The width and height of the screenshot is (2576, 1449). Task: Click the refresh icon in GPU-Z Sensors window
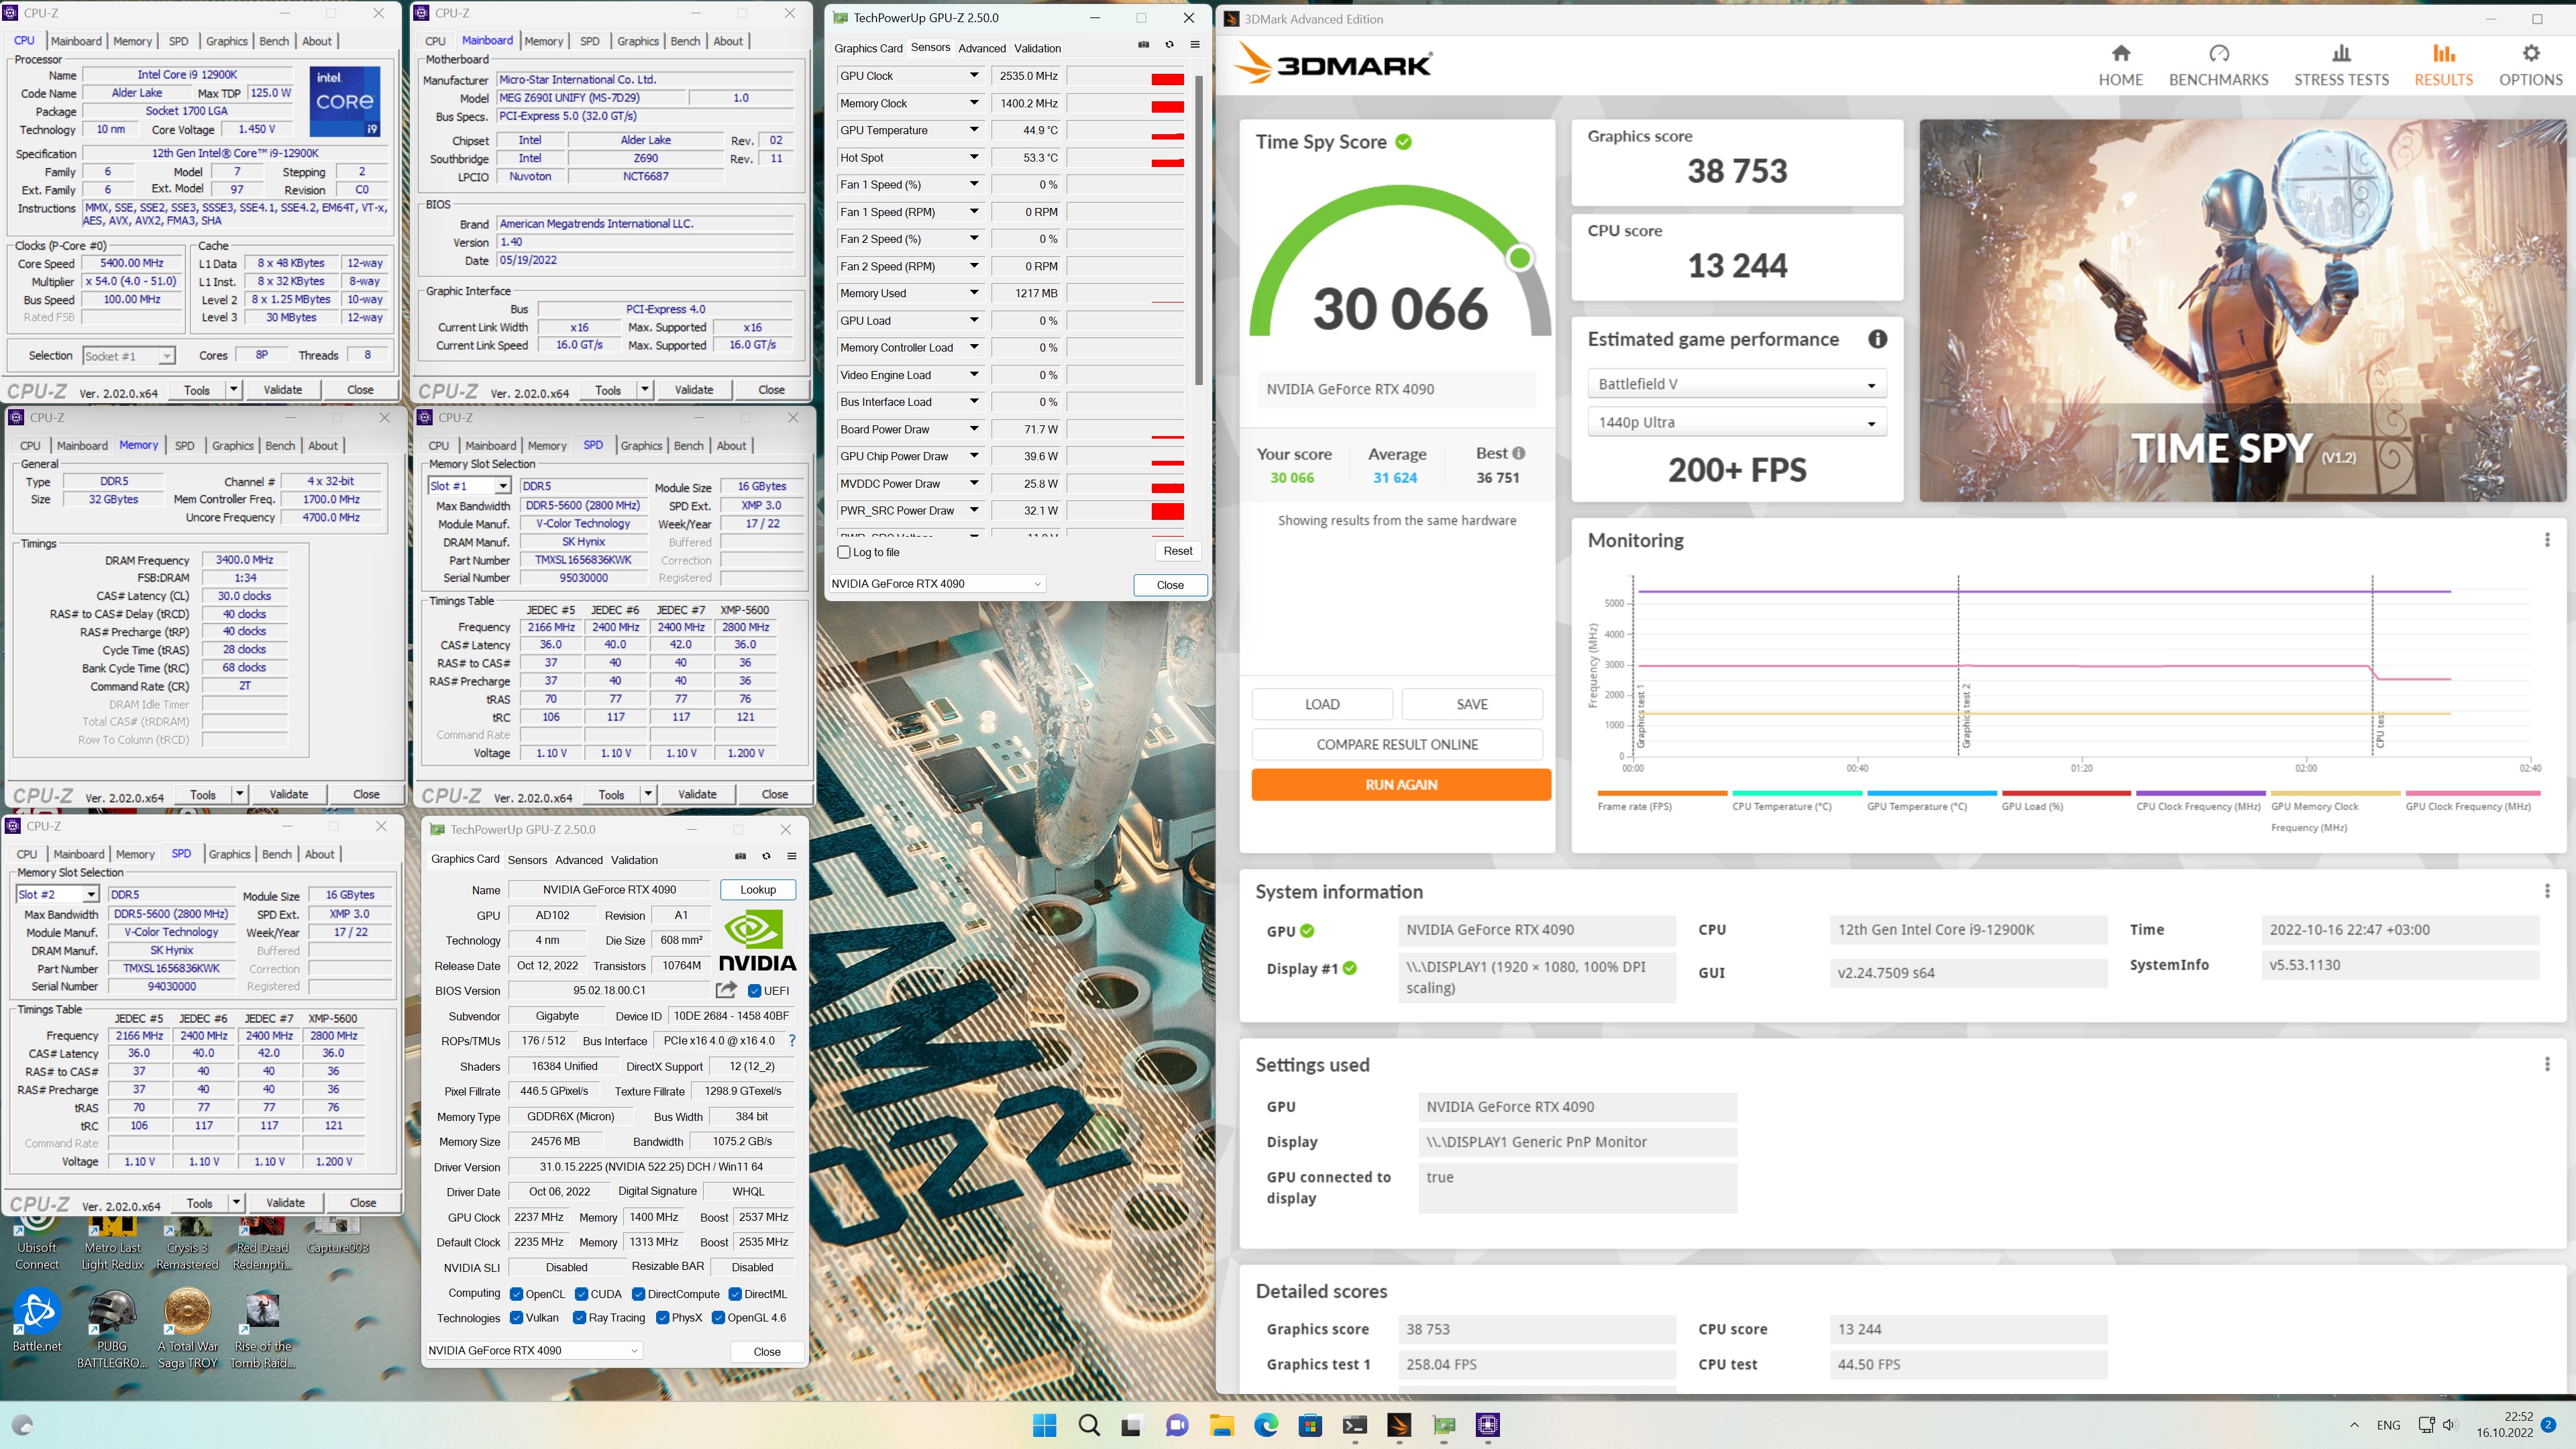pos(1169,45)
